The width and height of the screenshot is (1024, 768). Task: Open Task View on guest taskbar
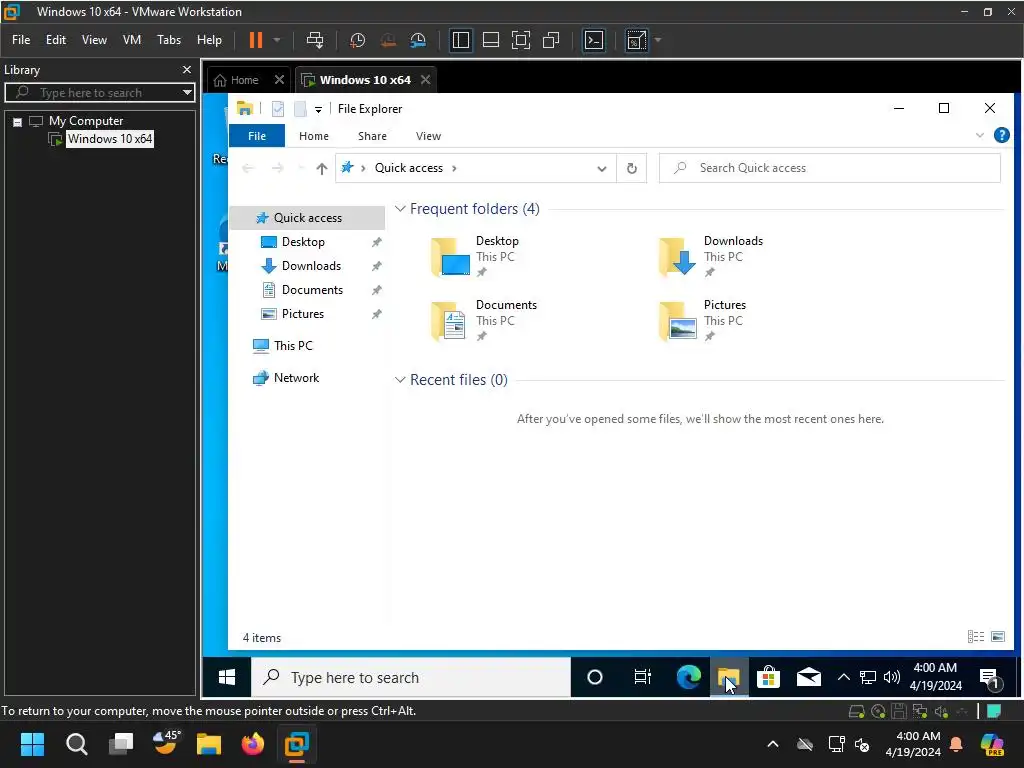click(x=643, y=677)
